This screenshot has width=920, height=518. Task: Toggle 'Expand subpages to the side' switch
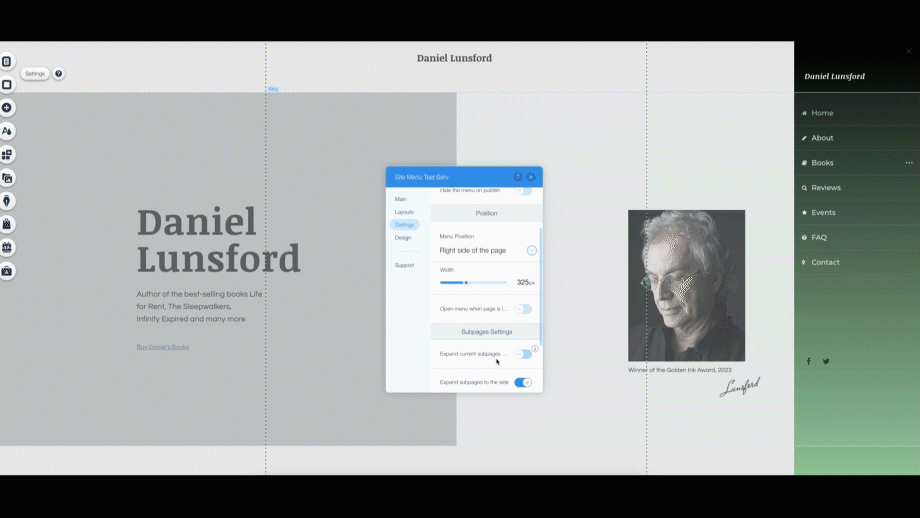click(523, 382)
